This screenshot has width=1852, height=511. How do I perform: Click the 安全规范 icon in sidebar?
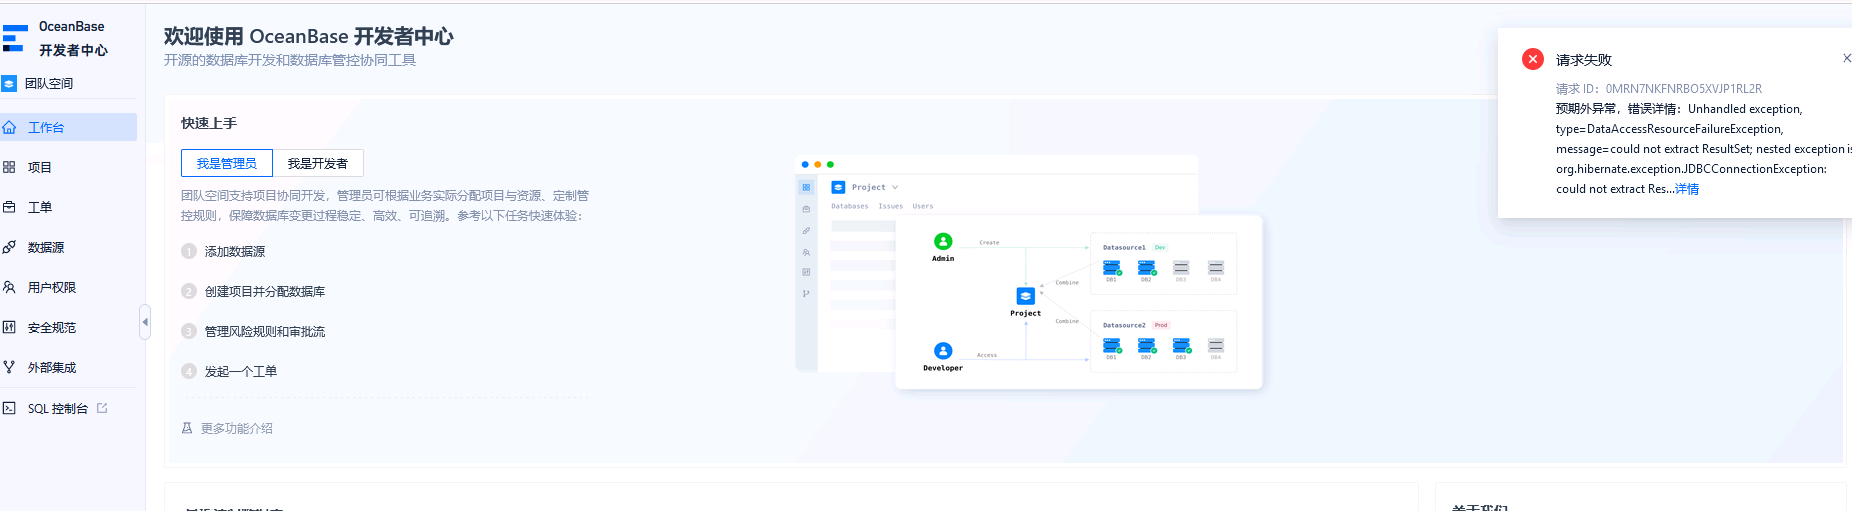(x=9, y=328)
